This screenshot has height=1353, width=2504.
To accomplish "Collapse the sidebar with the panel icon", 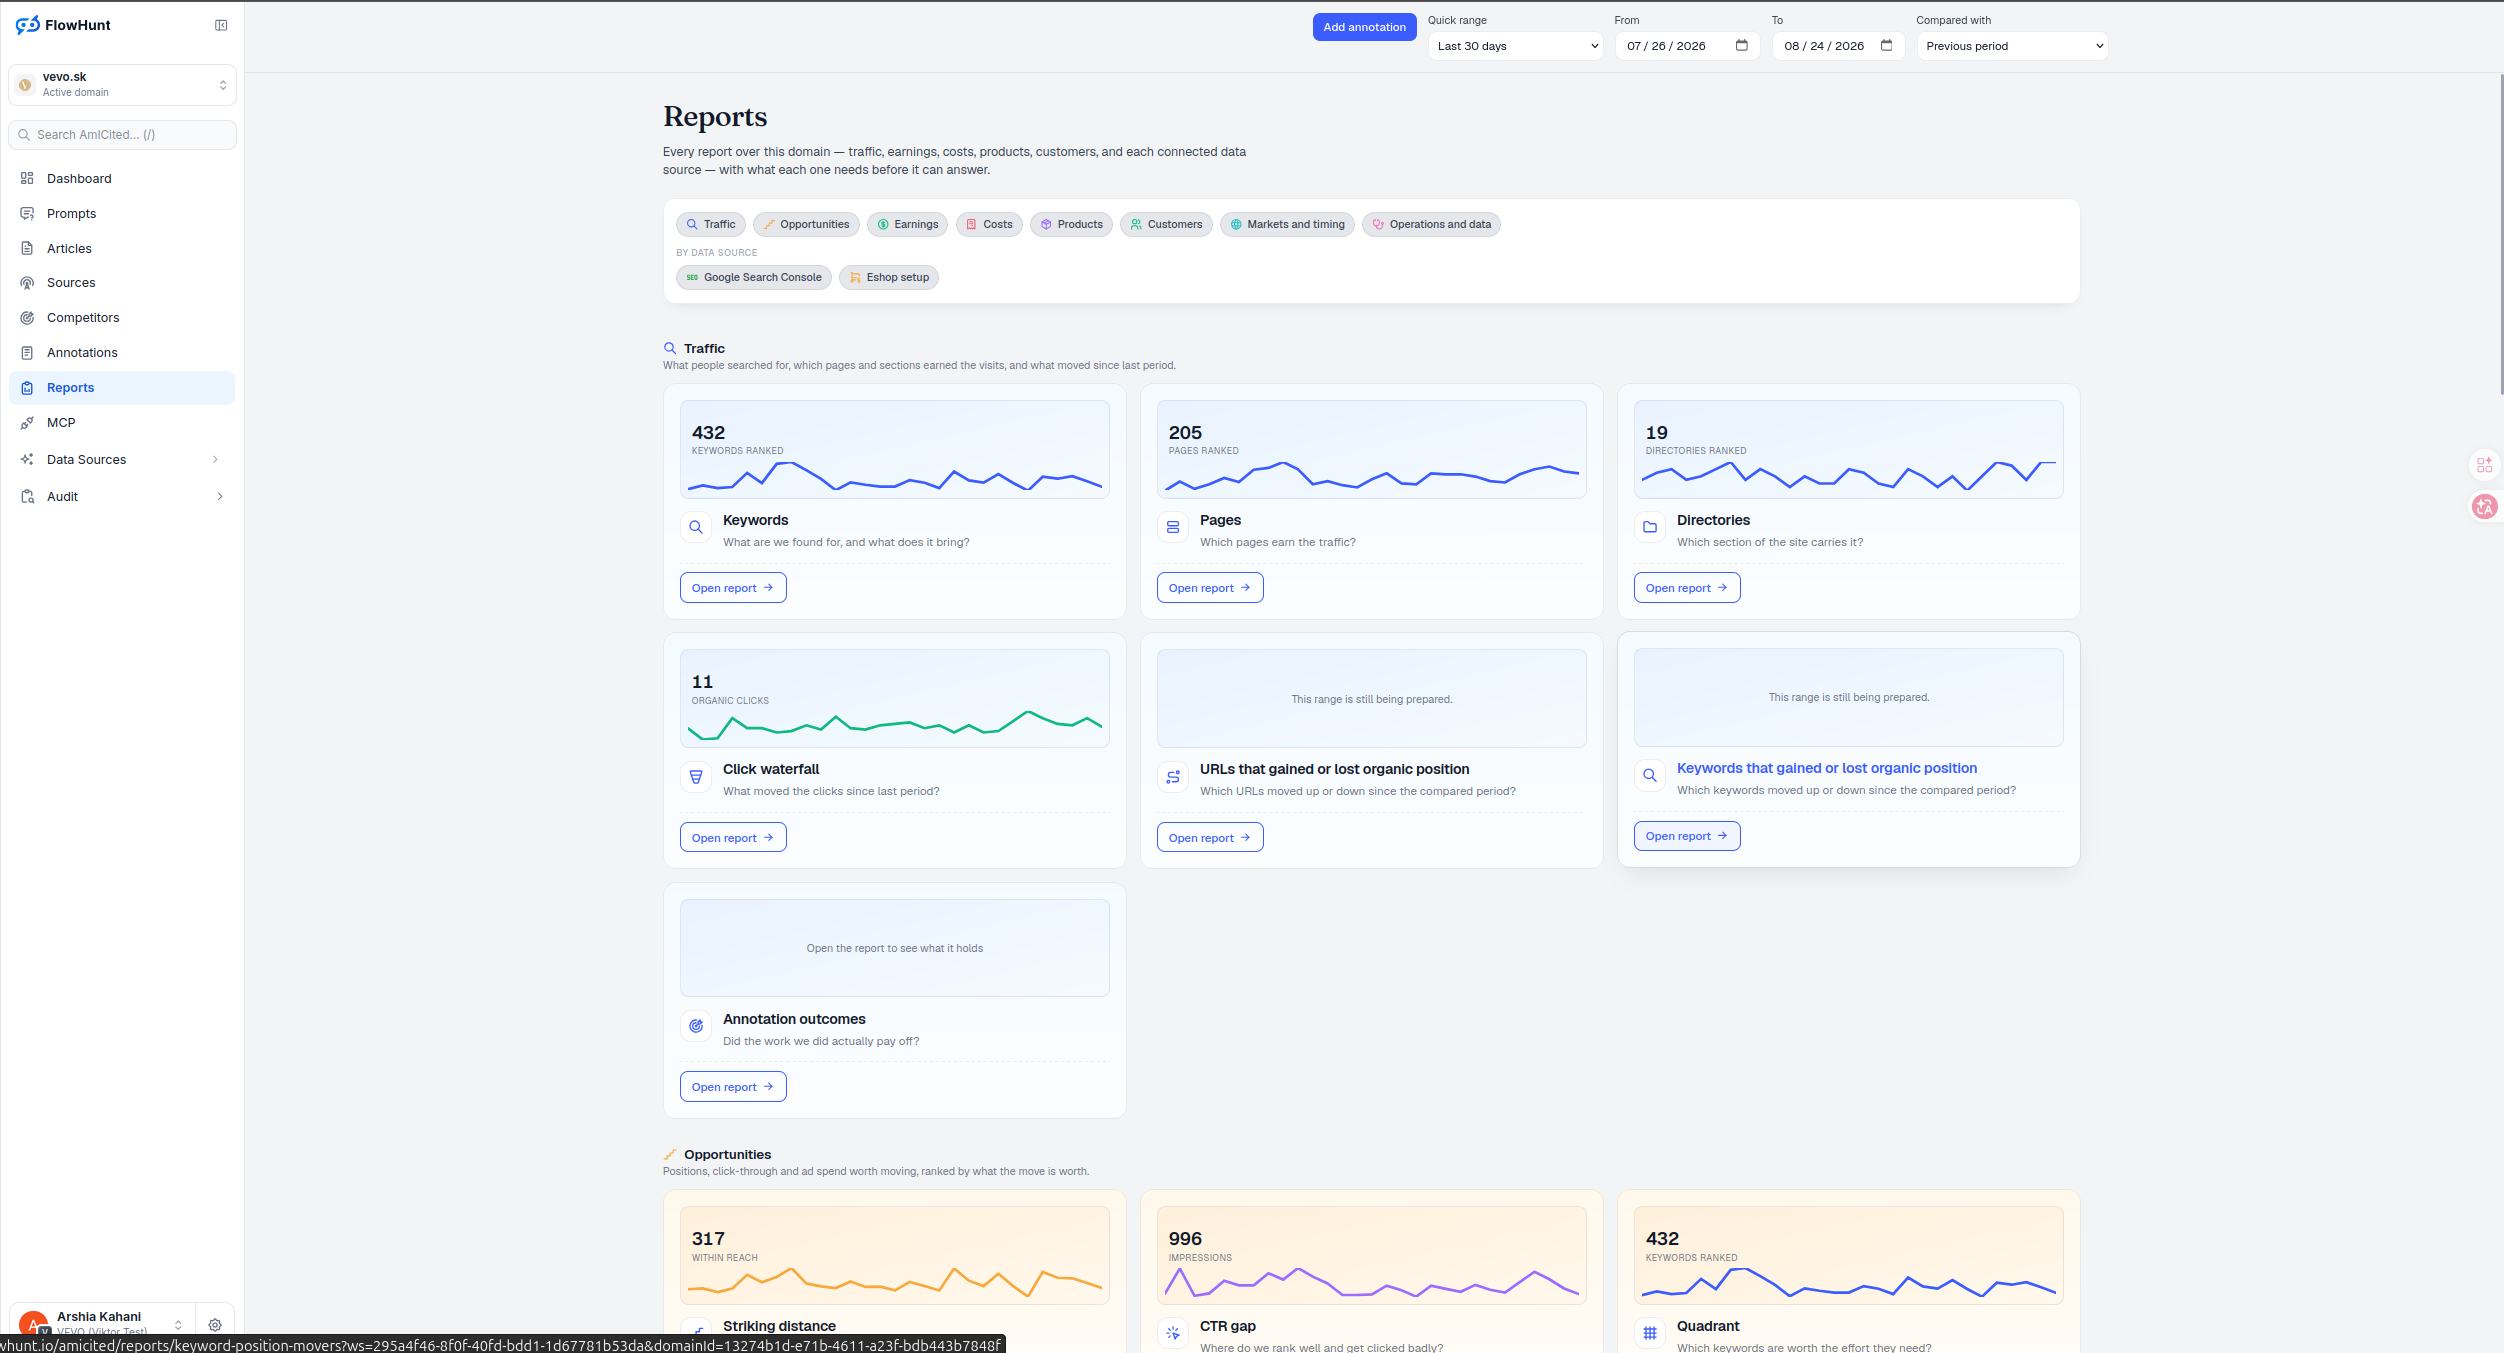I will click(221, 25).
